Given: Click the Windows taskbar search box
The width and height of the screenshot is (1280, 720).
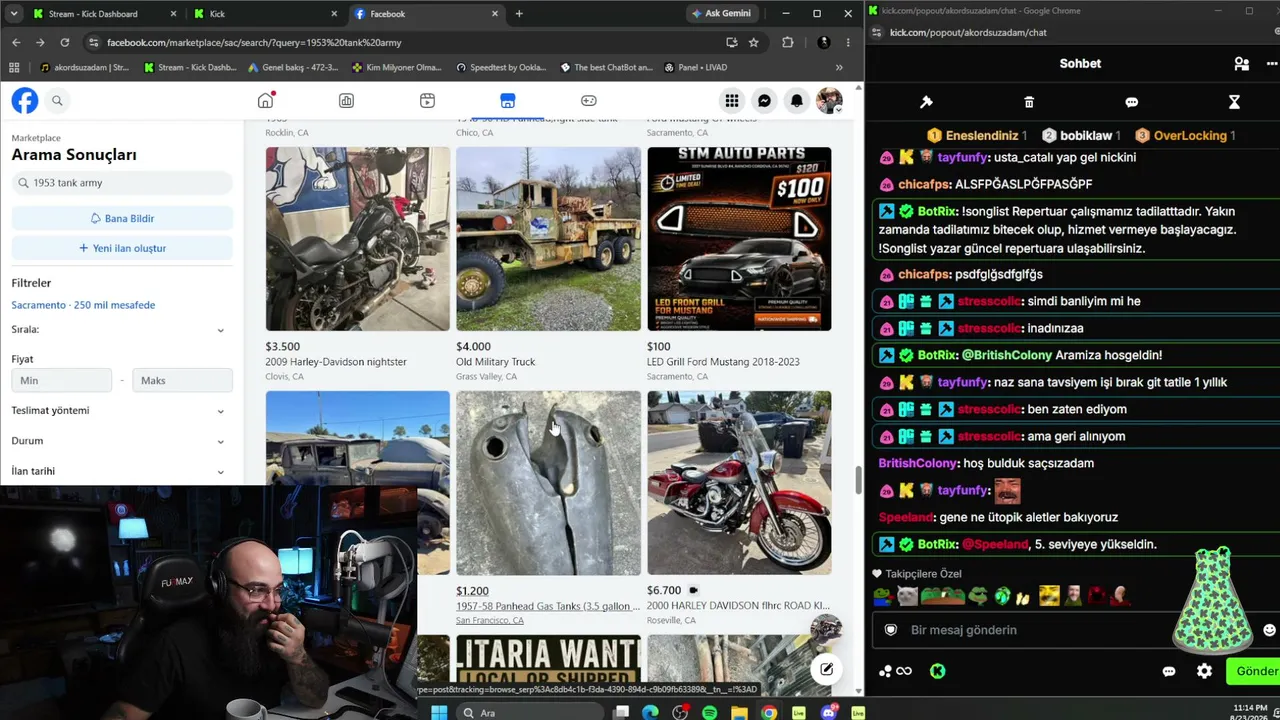Looking at the screenshot, I should point(530,713).
